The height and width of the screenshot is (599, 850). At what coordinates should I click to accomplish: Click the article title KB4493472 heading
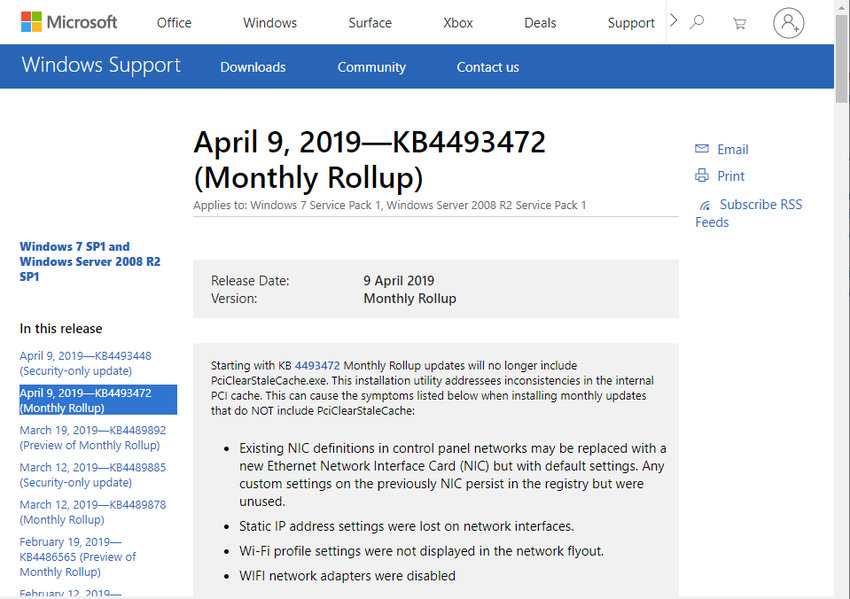pos(370,160)
